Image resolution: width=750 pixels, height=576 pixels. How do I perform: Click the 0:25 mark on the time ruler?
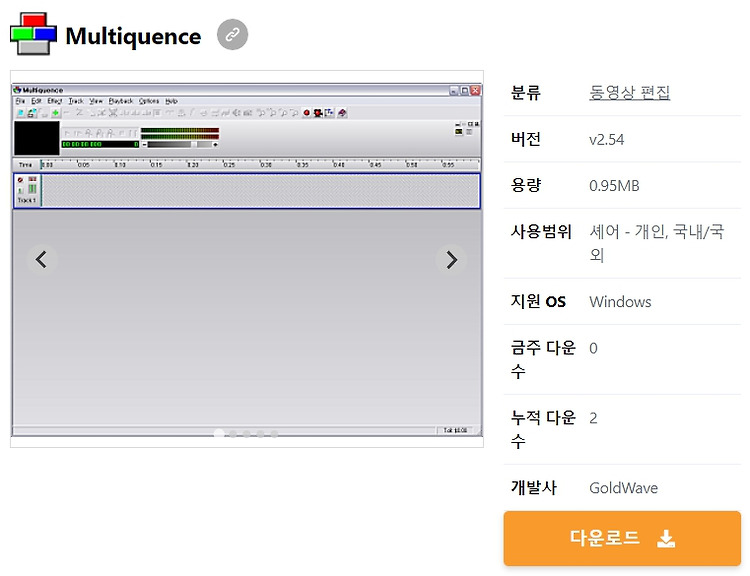[x=229, y=165]
